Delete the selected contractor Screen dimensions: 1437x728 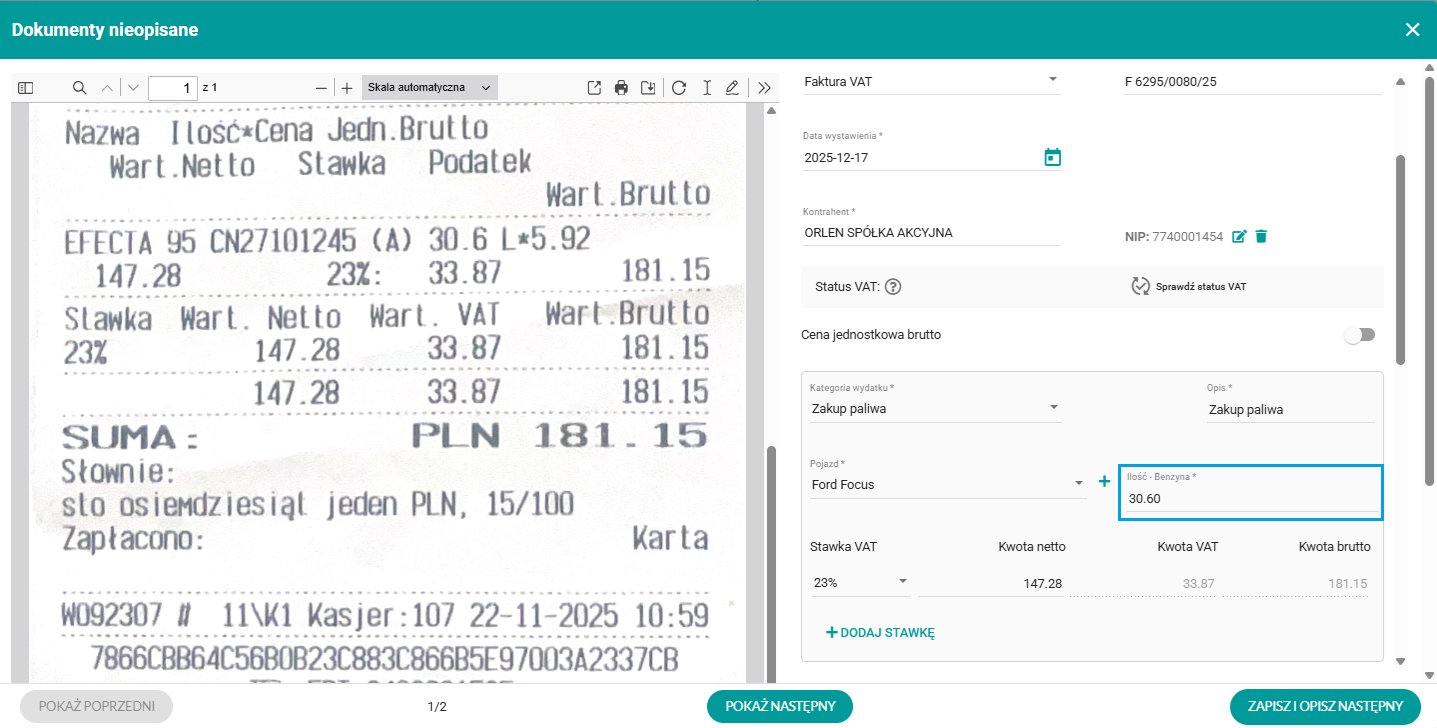pyautogui.click(x=1261, y=236)
